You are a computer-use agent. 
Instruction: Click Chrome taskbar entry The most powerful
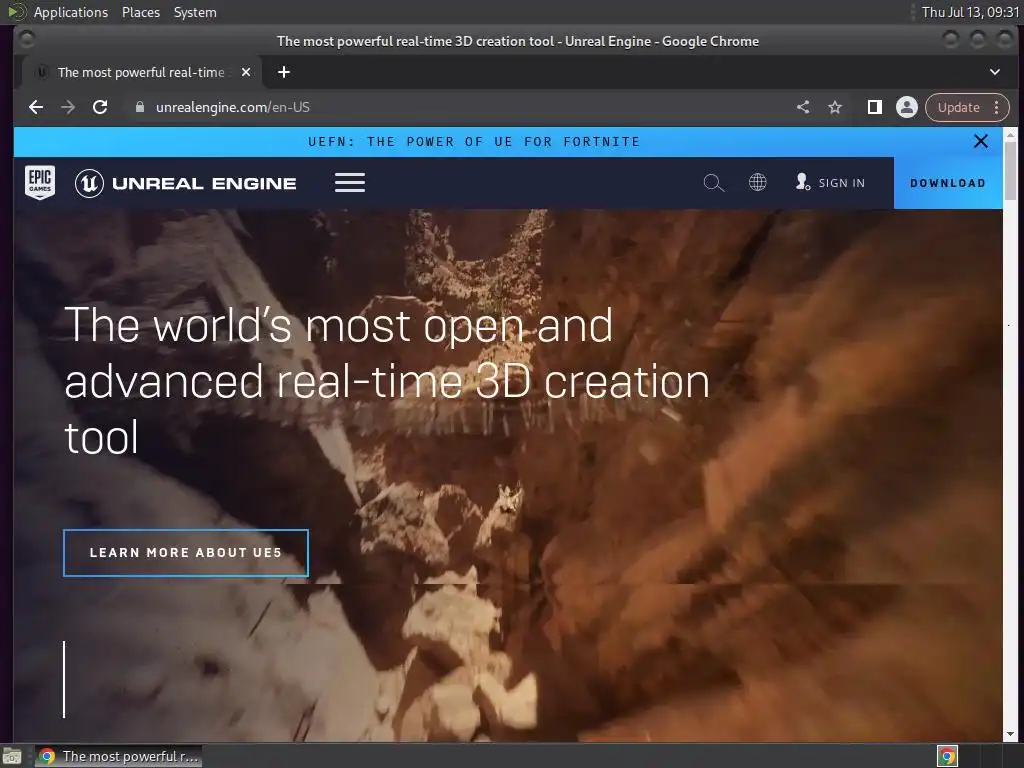coord(118,756)
